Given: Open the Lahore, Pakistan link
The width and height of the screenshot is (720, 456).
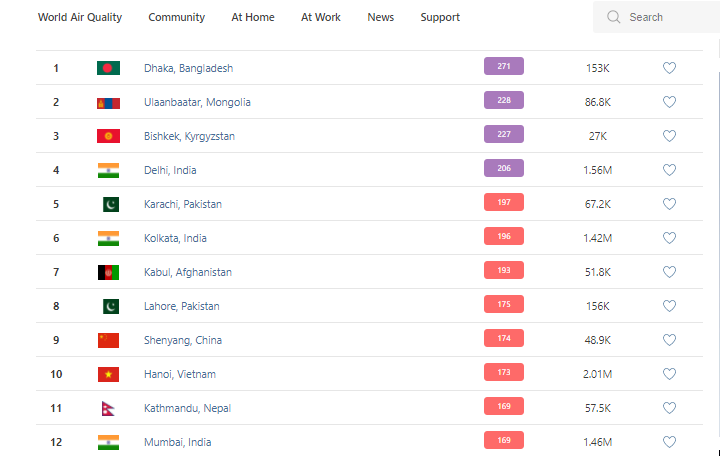Looking at the screenshot, I should [182, 306].
